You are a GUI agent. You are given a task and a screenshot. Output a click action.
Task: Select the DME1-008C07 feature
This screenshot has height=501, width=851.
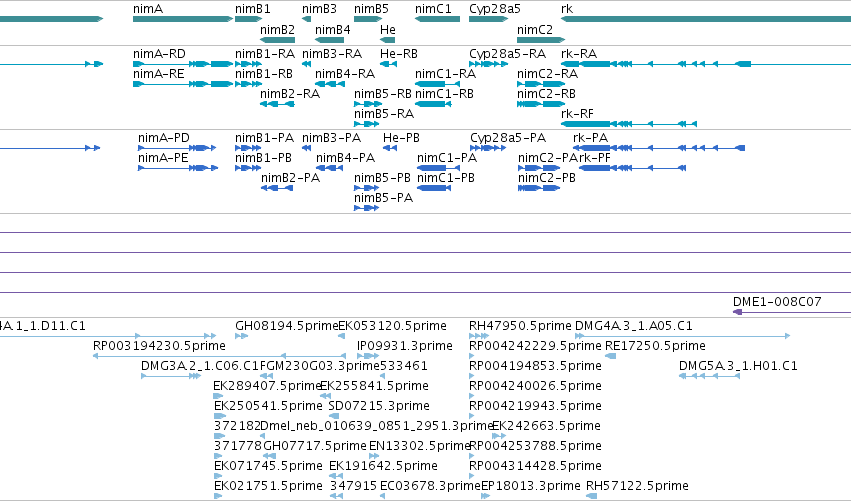coord(792,312)
